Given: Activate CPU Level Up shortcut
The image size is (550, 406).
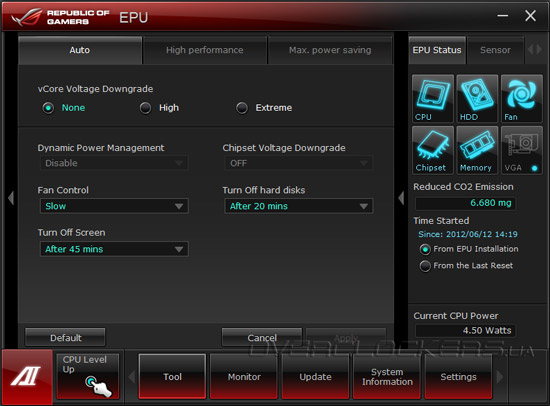Looking at the screenshot, I should (88, 377).
